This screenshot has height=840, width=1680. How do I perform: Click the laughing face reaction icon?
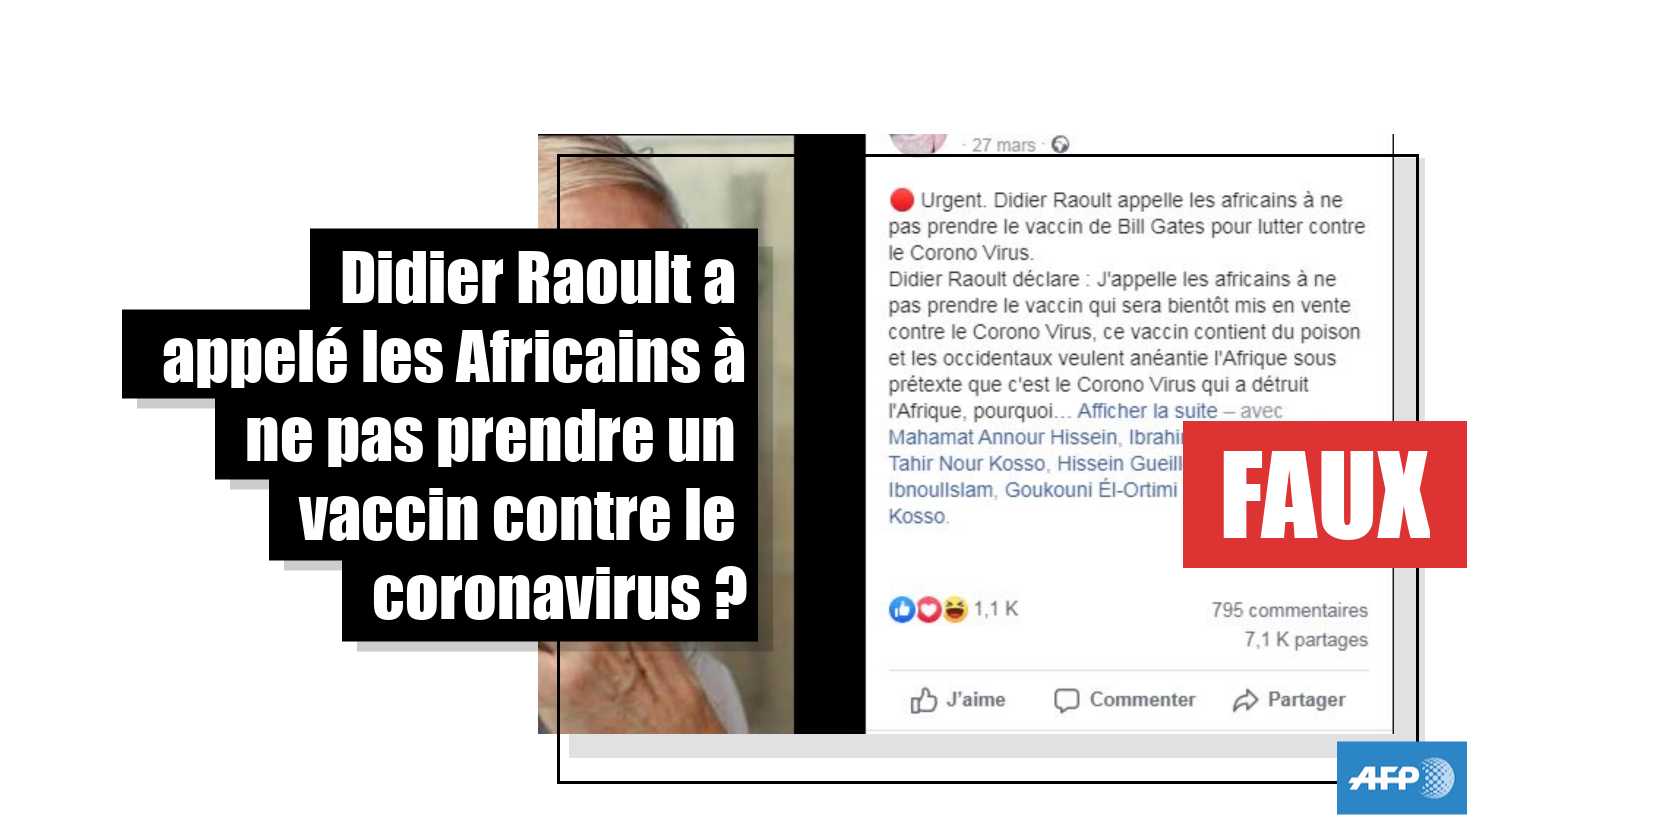point(955,609)
